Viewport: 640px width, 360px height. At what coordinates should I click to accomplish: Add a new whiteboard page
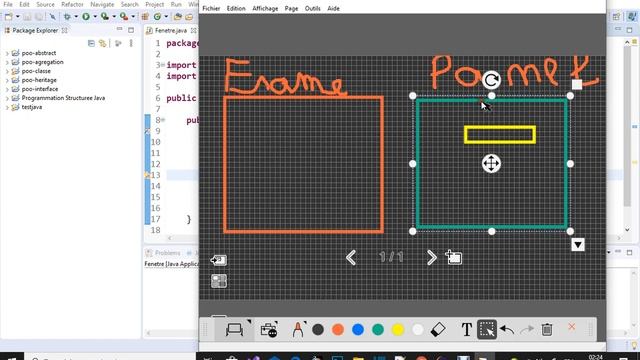(x=453, y=257)
